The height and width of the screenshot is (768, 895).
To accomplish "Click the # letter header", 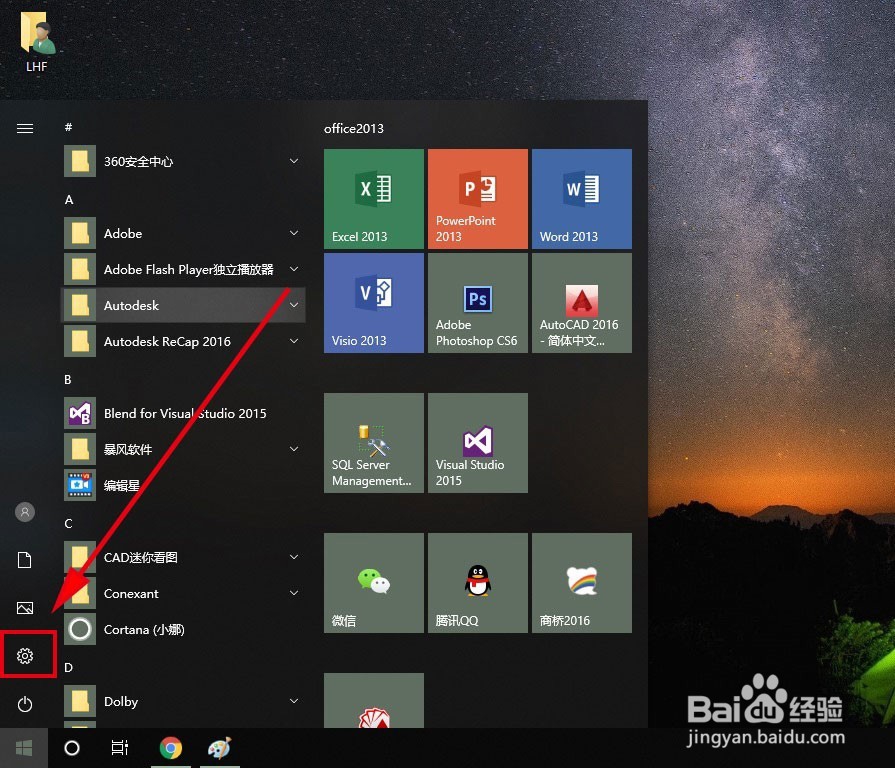I will (68, 127).
